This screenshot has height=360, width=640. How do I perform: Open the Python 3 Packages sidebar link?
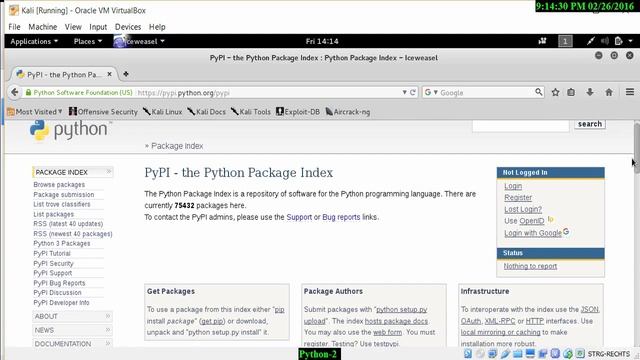click(x=62, y=243)
